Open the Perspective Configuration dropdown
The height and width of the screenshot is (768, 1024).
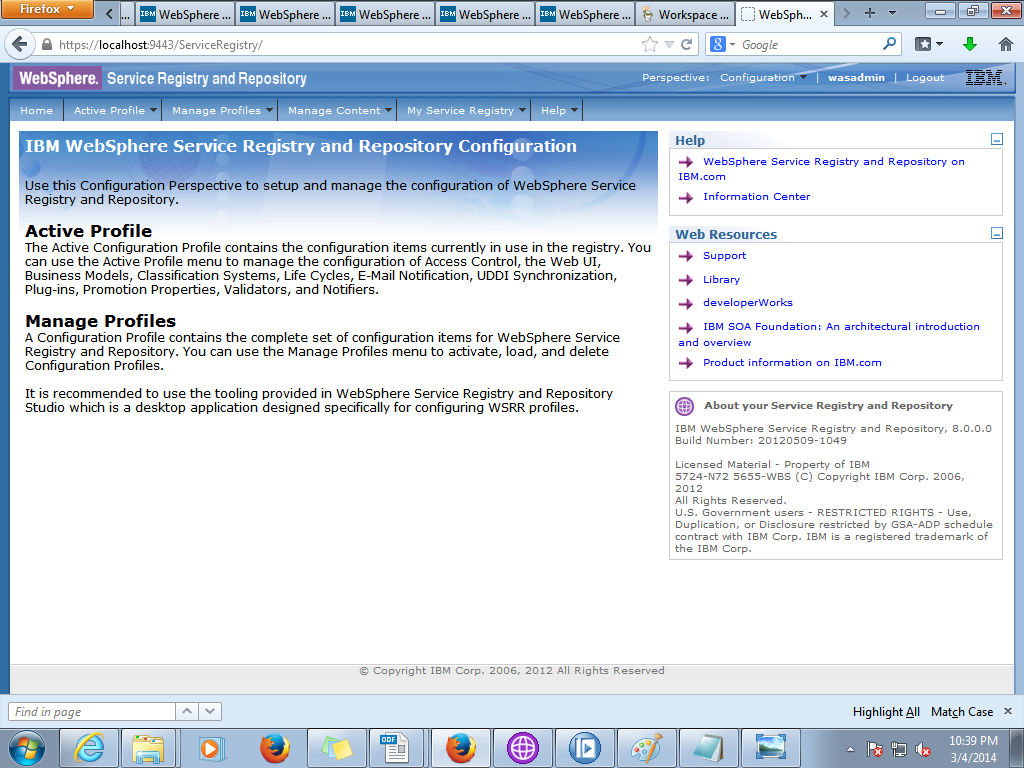tap(763, 77)
